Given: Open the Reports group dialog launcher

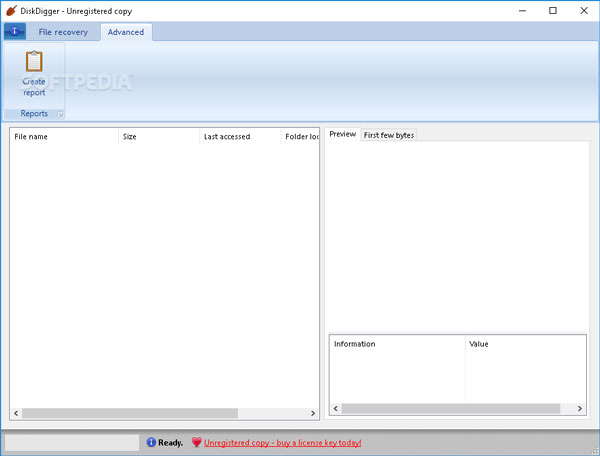Looking at the screenshot, I should click(60, 114).
